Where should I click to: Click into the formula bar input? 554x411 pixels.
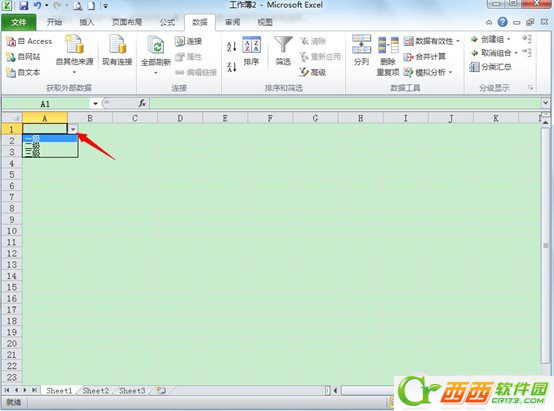pyautogui.click(x=345, y=103)
